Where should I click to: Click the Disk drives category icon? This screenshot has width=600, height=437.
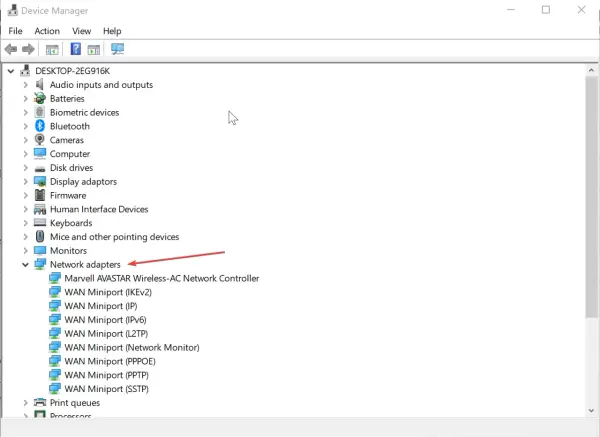40,168
